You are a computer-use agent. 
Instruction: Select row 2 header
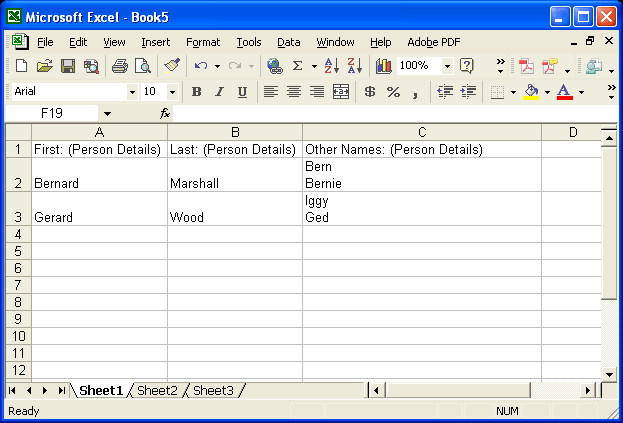pyautogui.click(x=18, y=175)
